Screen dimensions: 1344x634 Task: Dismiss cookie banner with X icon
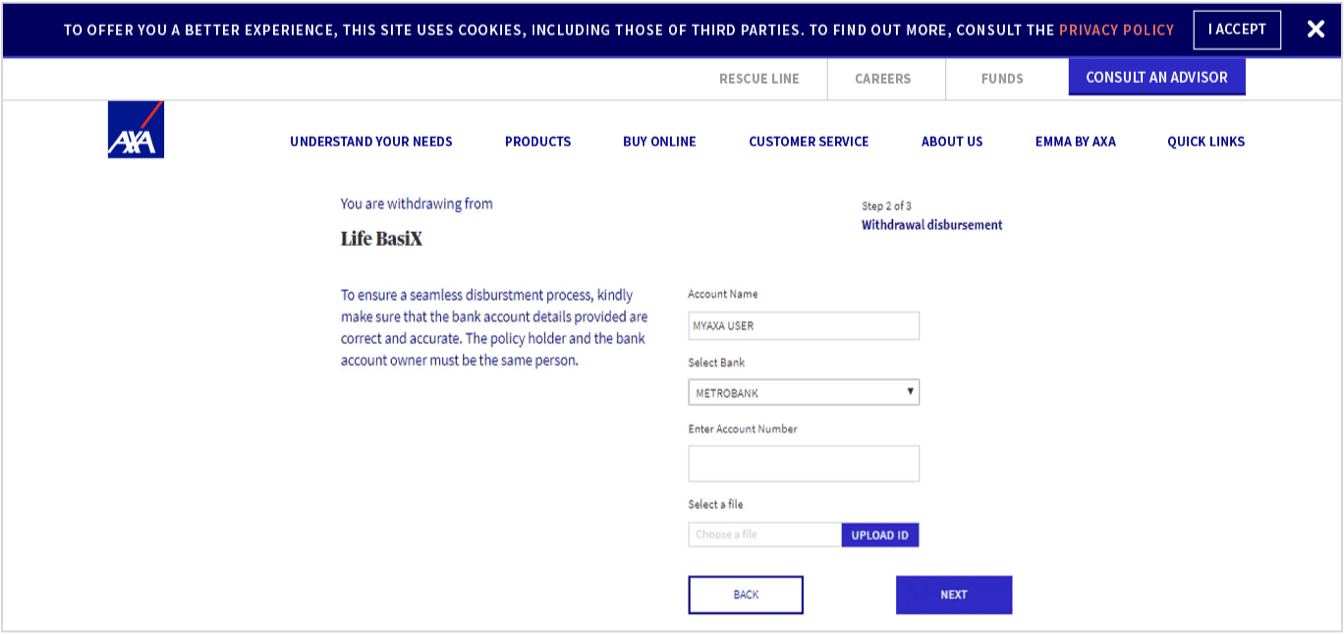[1315, 29]
